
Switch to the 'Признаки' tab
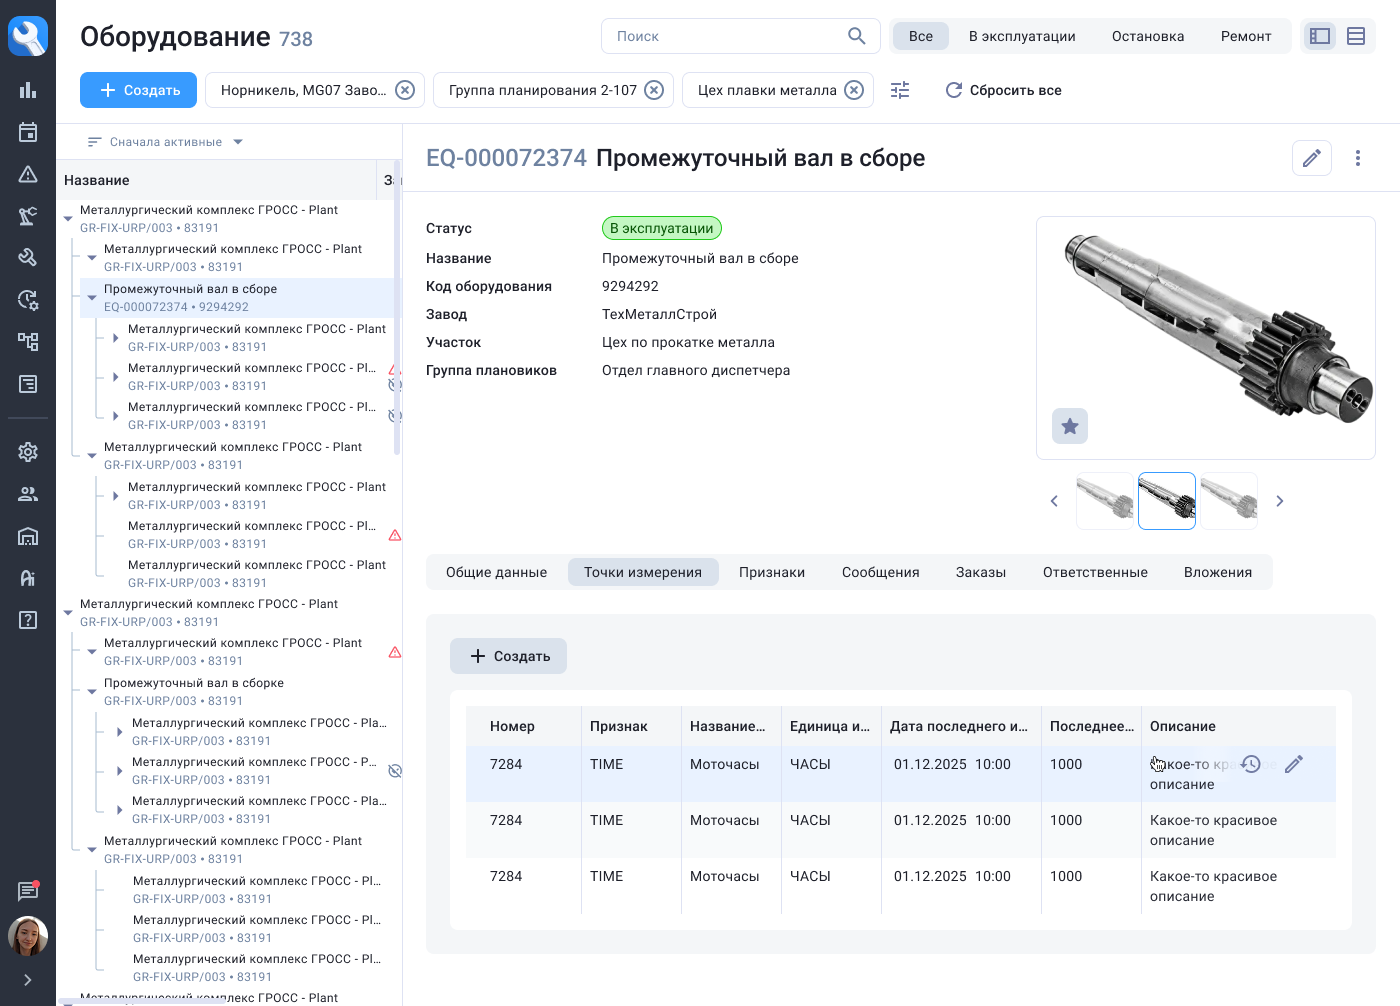point(771,572)
